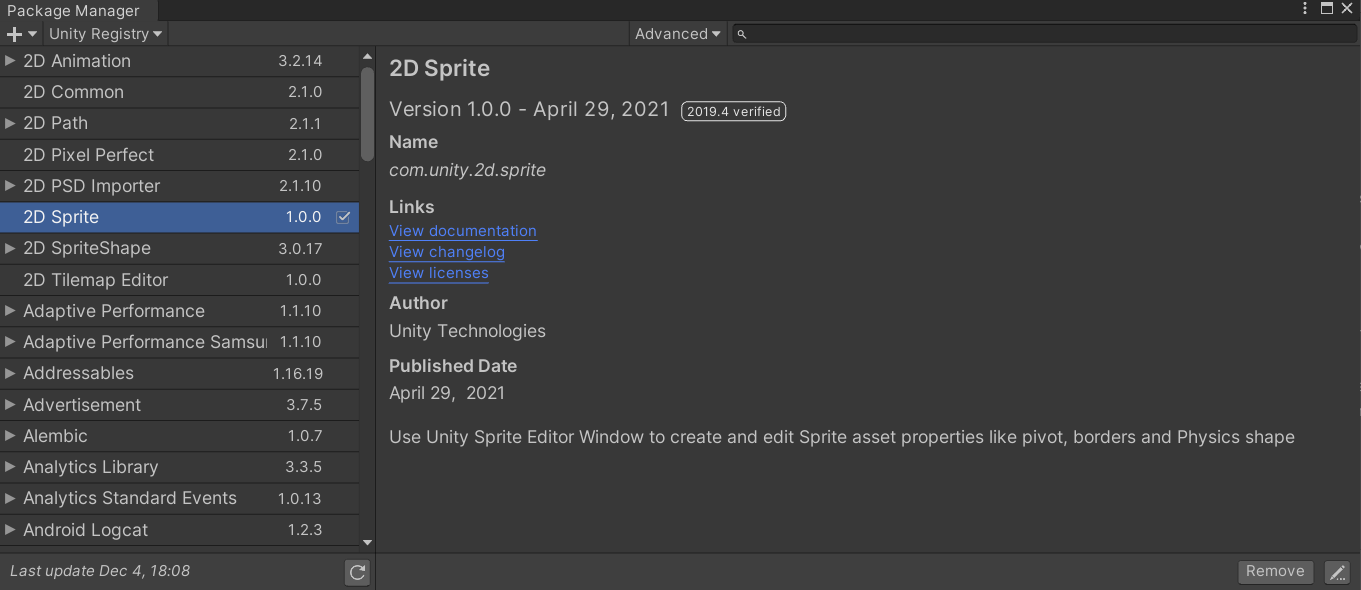Select the Android Logcat package name

85,530
